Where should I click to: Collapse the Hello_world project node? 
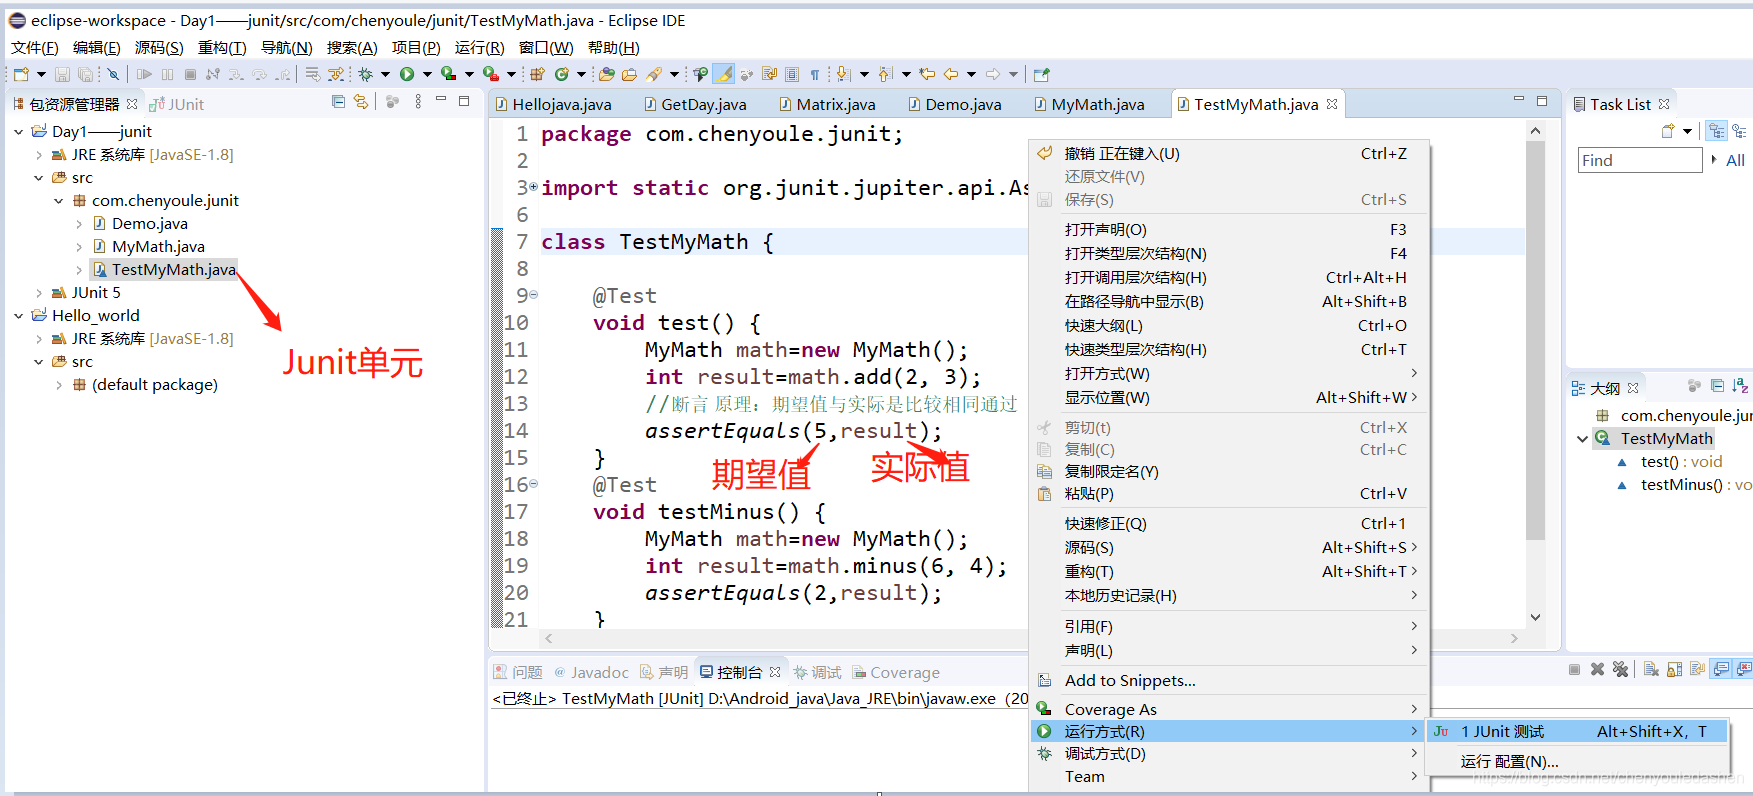pos(18,316)
